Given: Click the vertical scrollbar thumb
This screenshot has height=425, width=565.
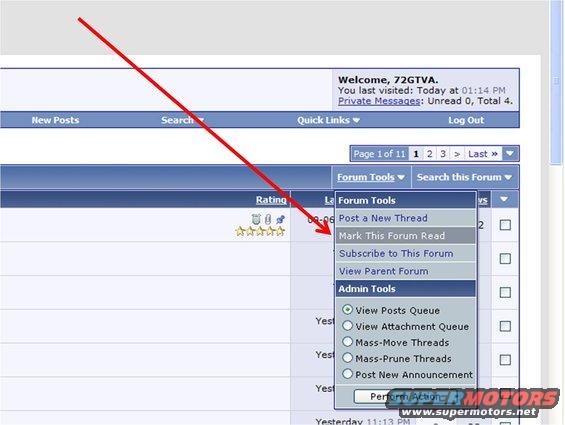Looking at the screenshot, I should [x=557, y=82].
